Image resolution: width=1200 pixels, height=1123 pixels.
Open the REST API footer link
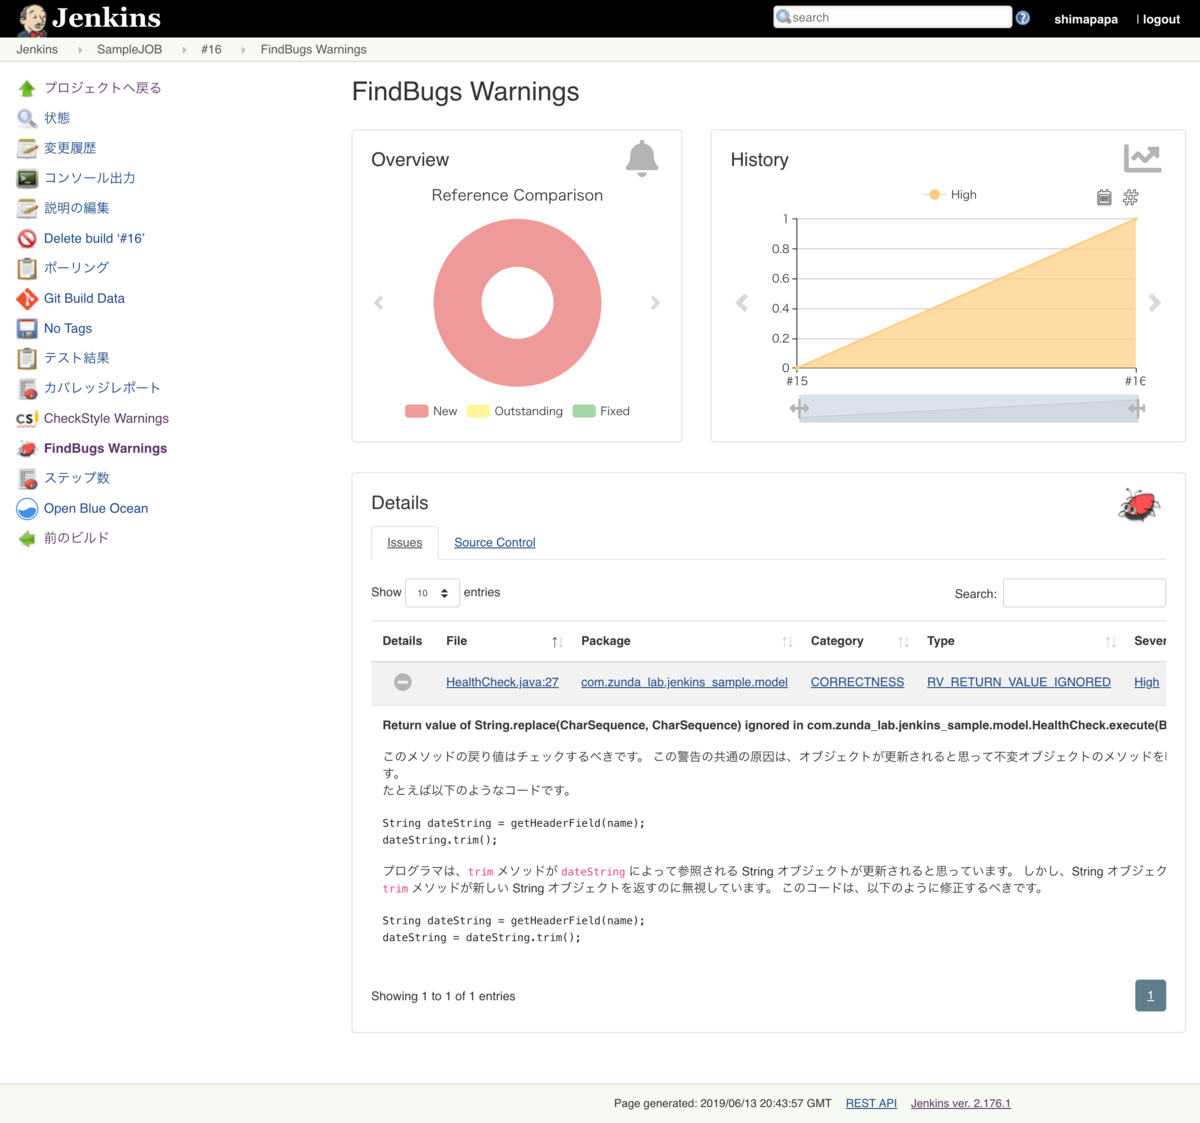tap(871, 1103)
